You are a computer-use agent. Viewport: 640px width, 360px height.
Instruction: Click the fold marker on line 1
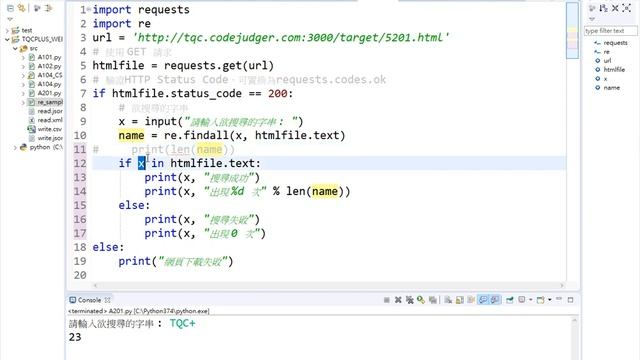[x=89, y=9]
